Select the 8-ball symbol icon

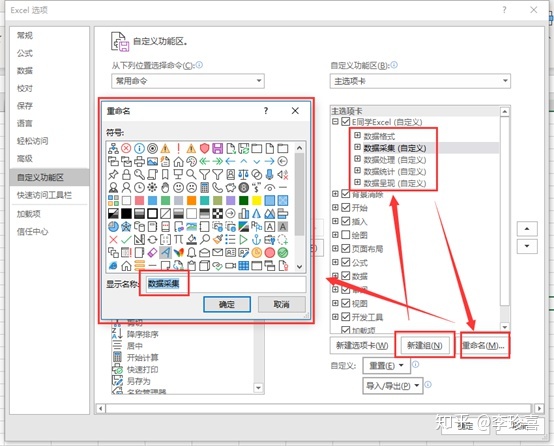pos(244,188)
